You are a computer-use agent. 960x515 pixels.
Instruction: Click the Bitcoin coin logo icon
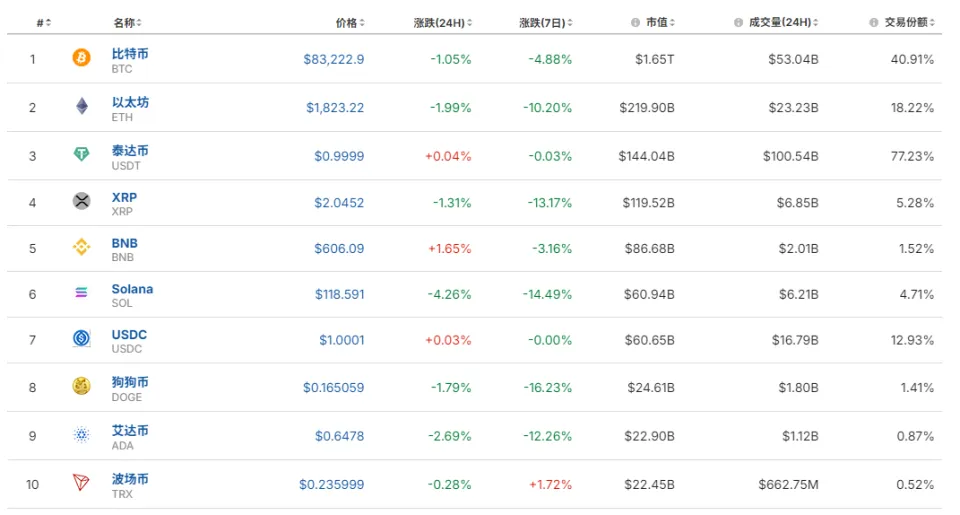(x=81, y=58)
